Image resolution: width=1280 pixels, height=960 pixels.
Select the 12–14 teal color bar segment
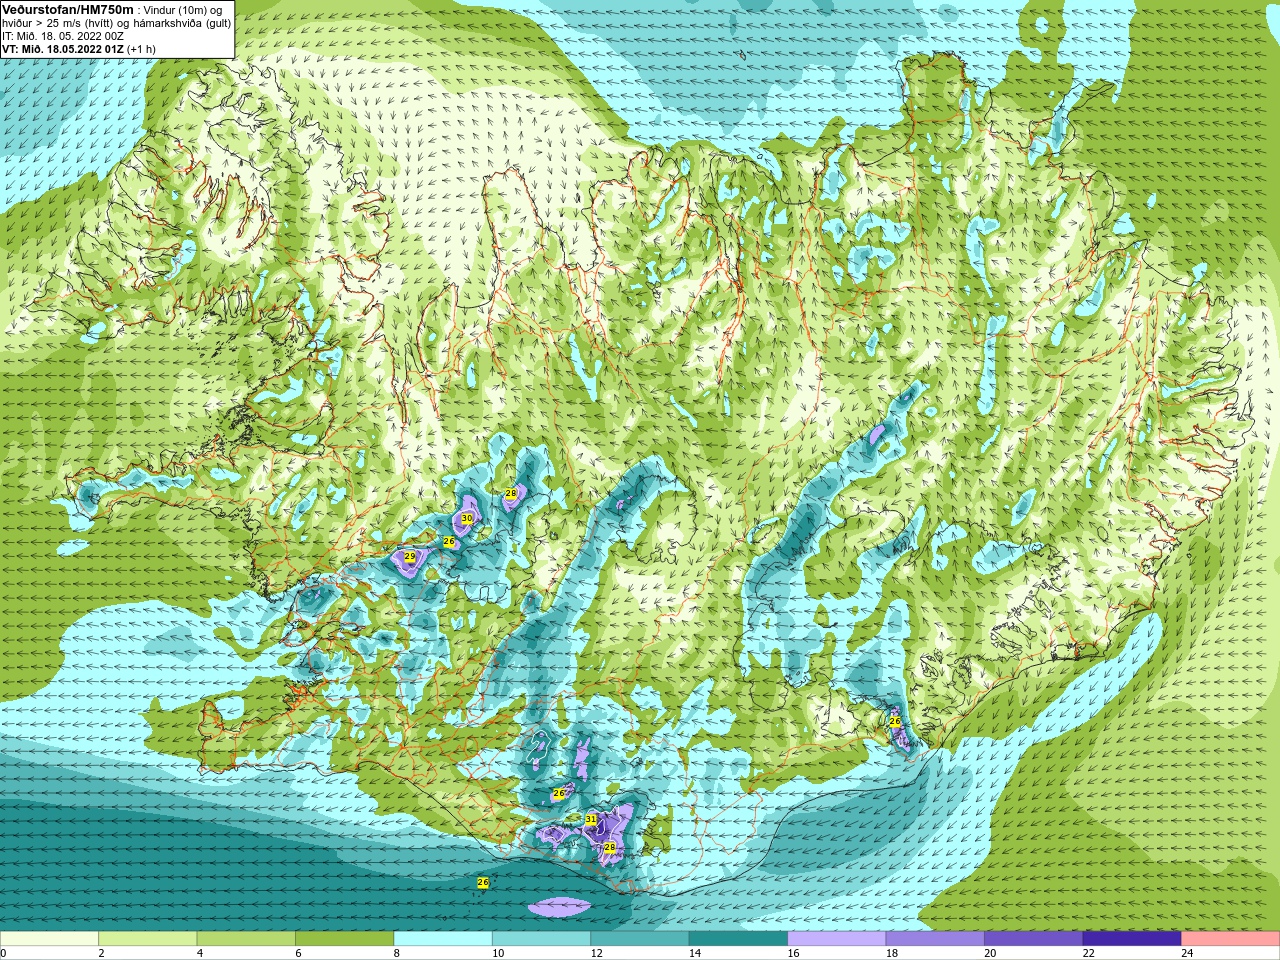click(640, 939)
